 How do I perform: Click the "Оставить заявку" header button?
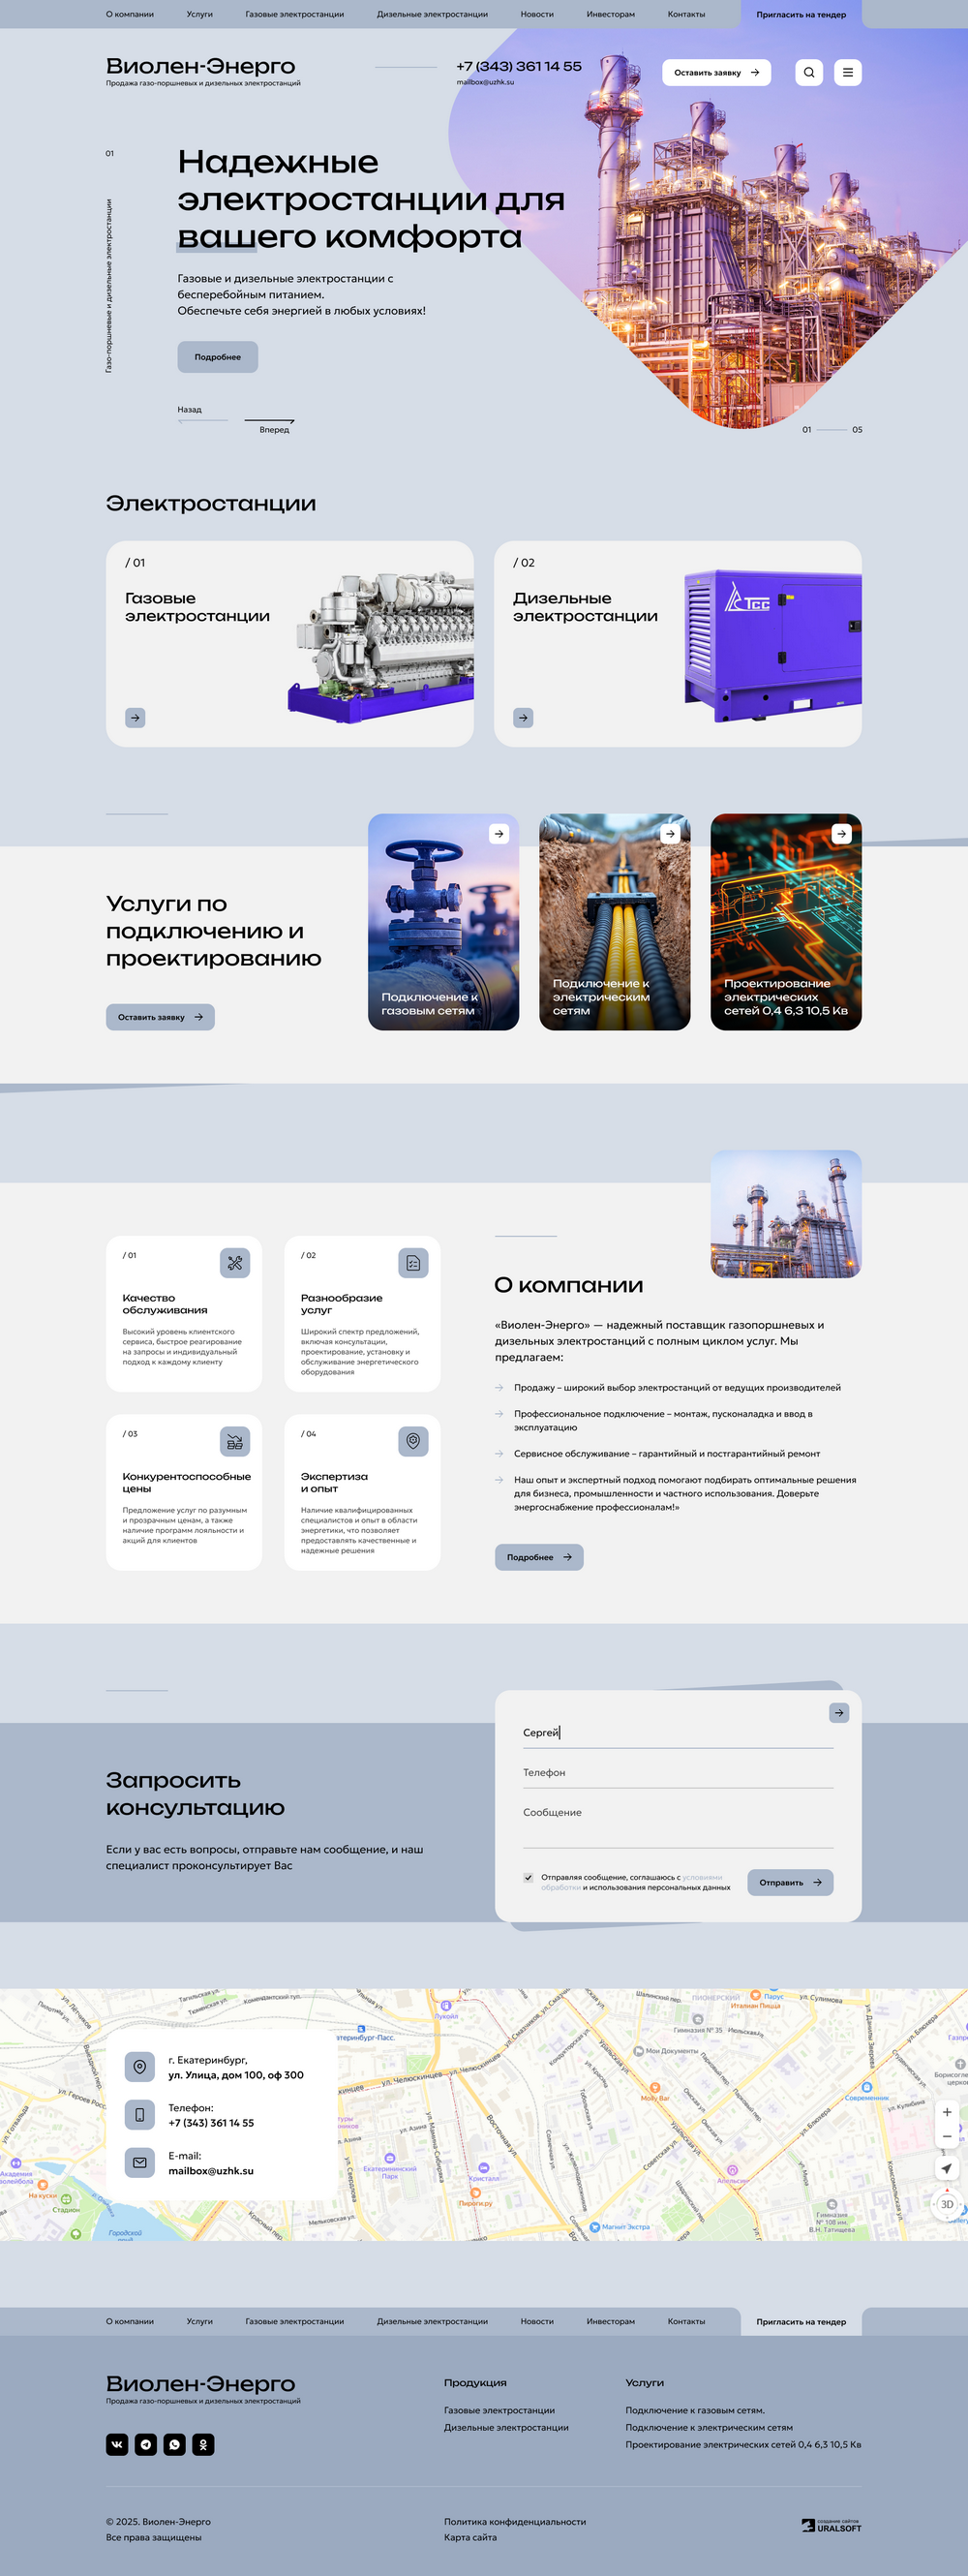pyautogui.click(x=715, y=72)
